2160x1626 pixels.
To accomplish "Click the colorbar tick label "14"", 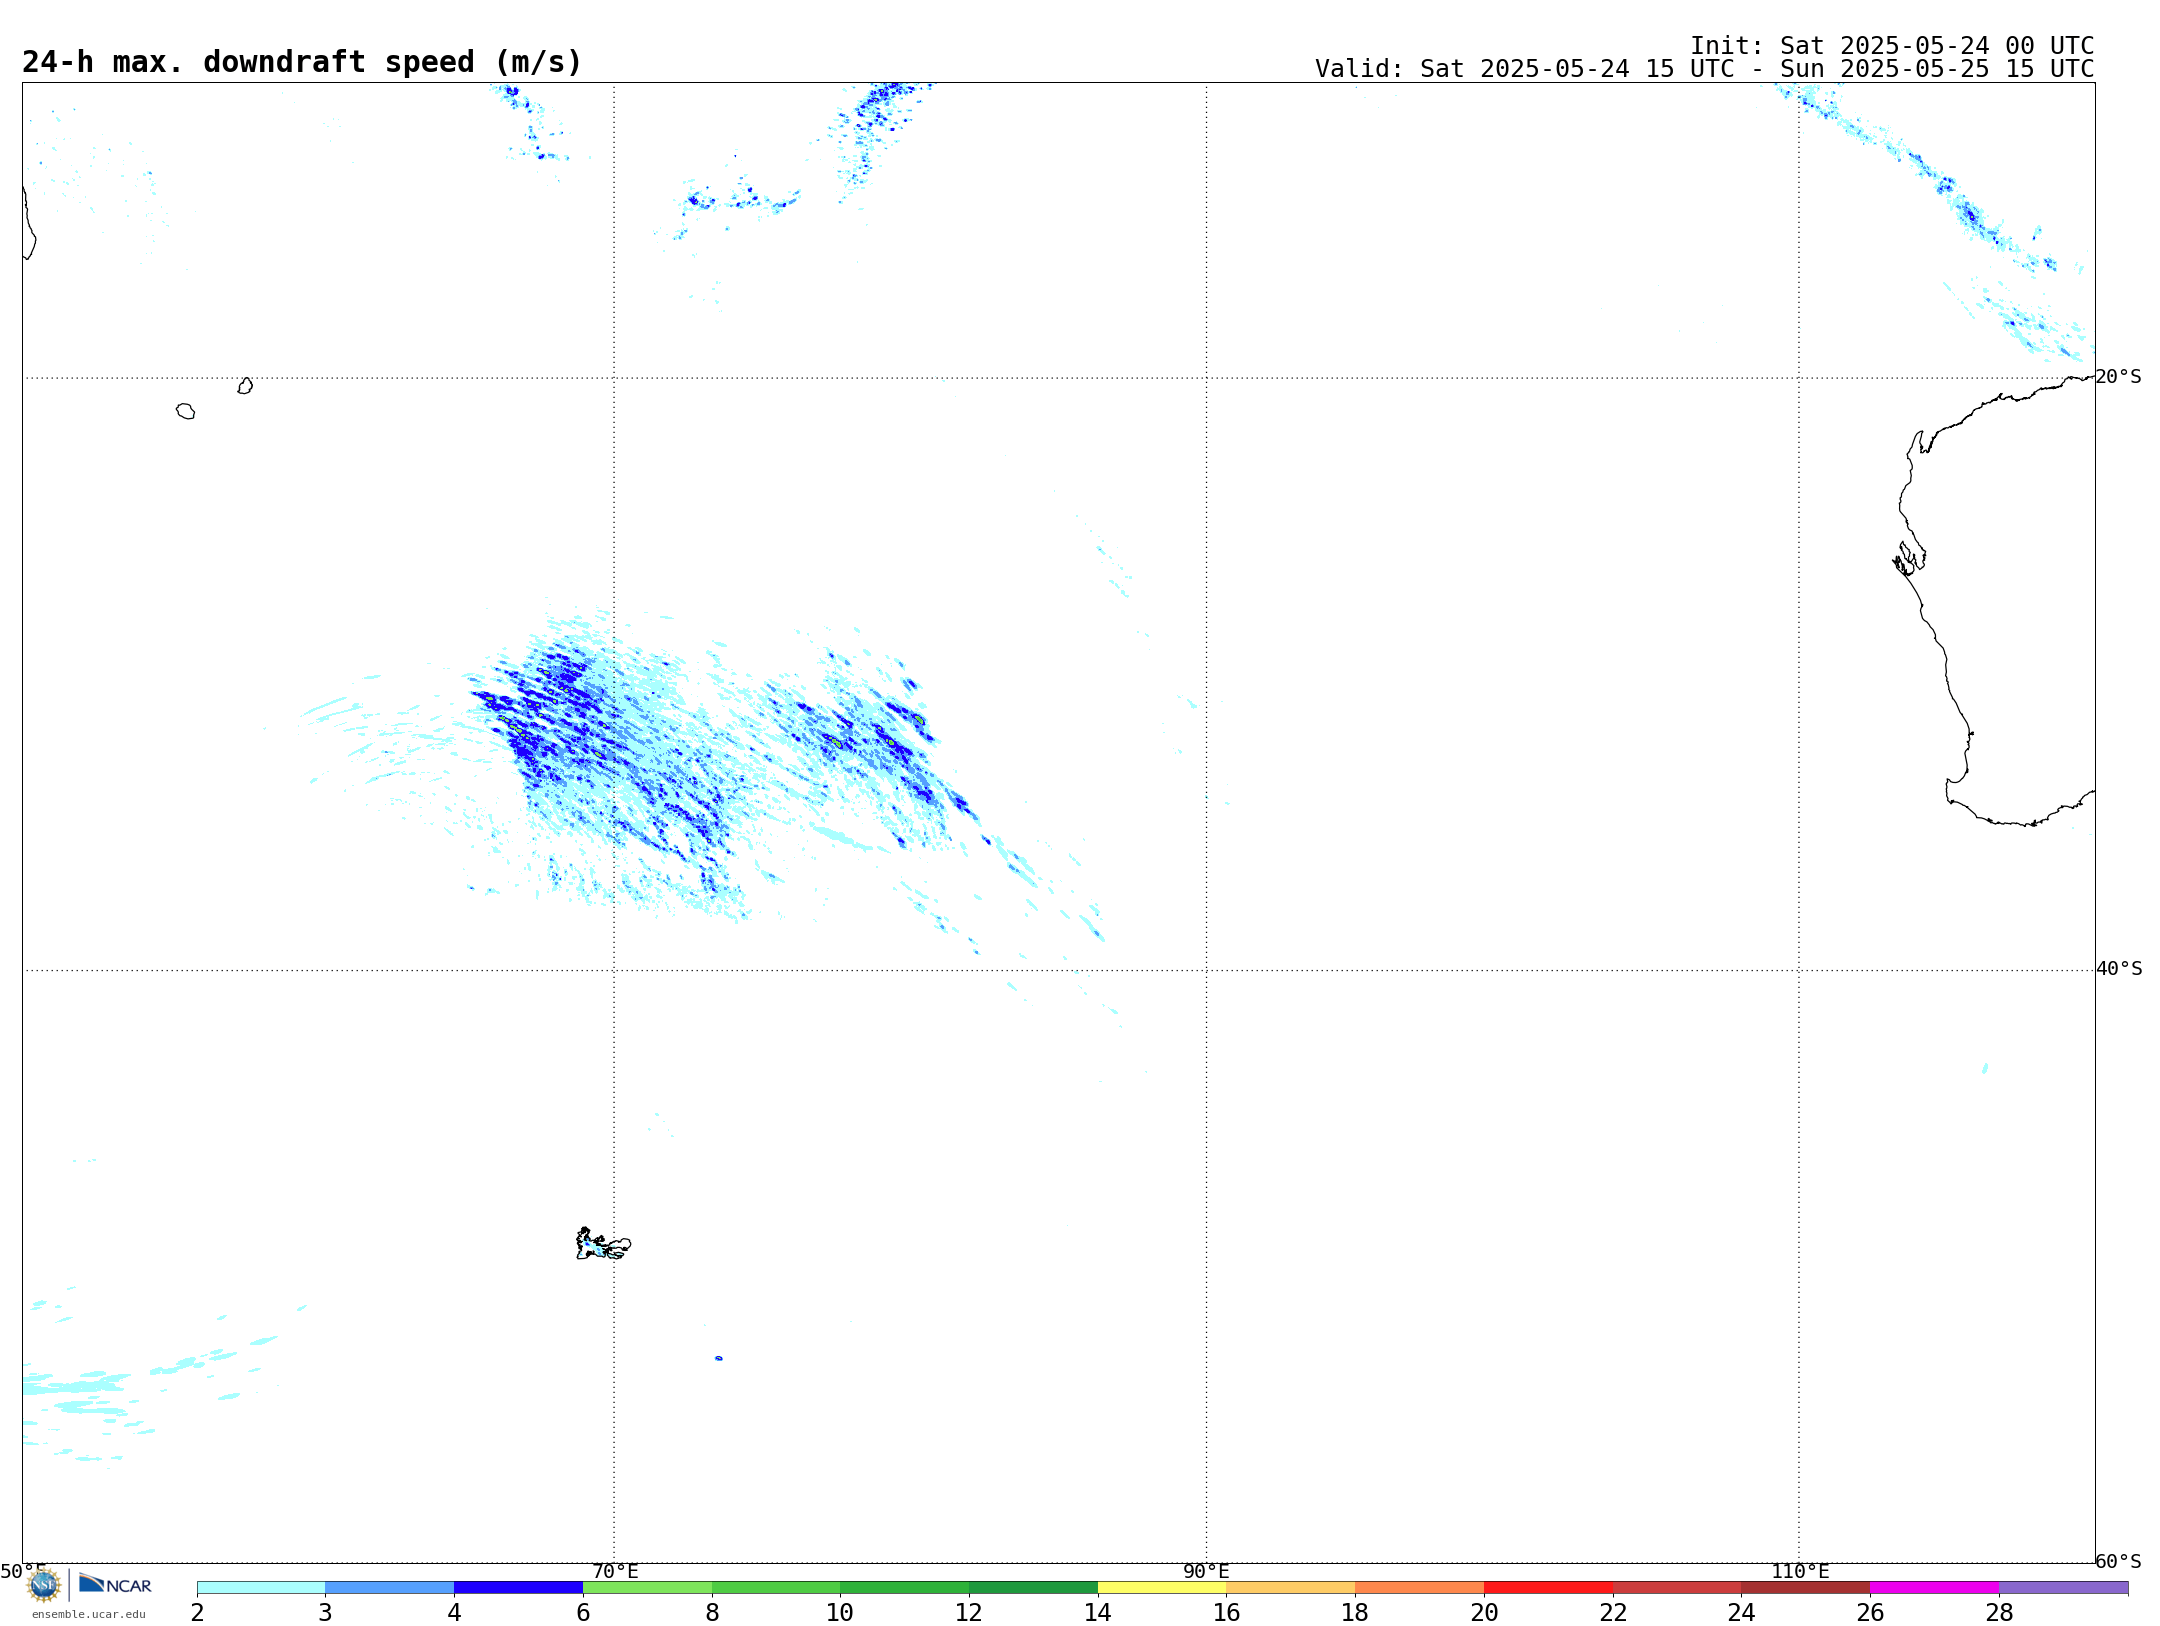I will pos(1098,1612).
